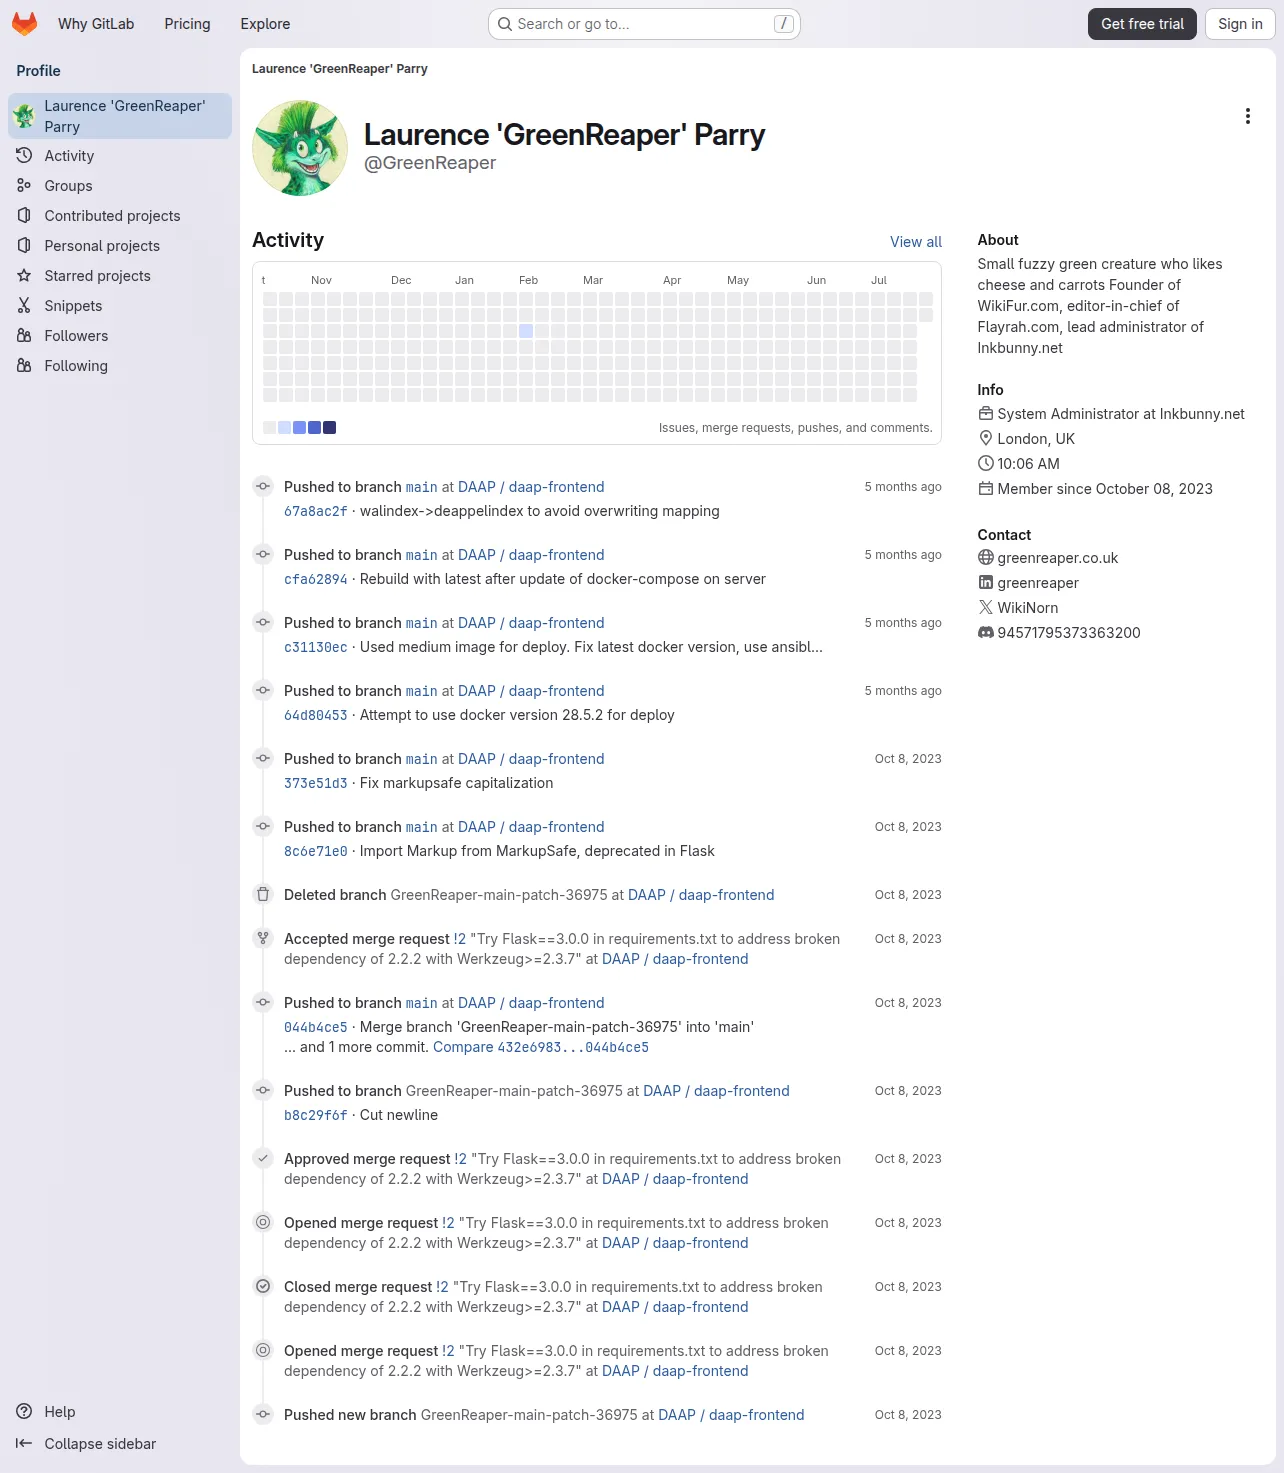The height and width of the screenshot is (1473, 1284).
Task: Open commit 67a8ac2f link
Action: point(316,511)
